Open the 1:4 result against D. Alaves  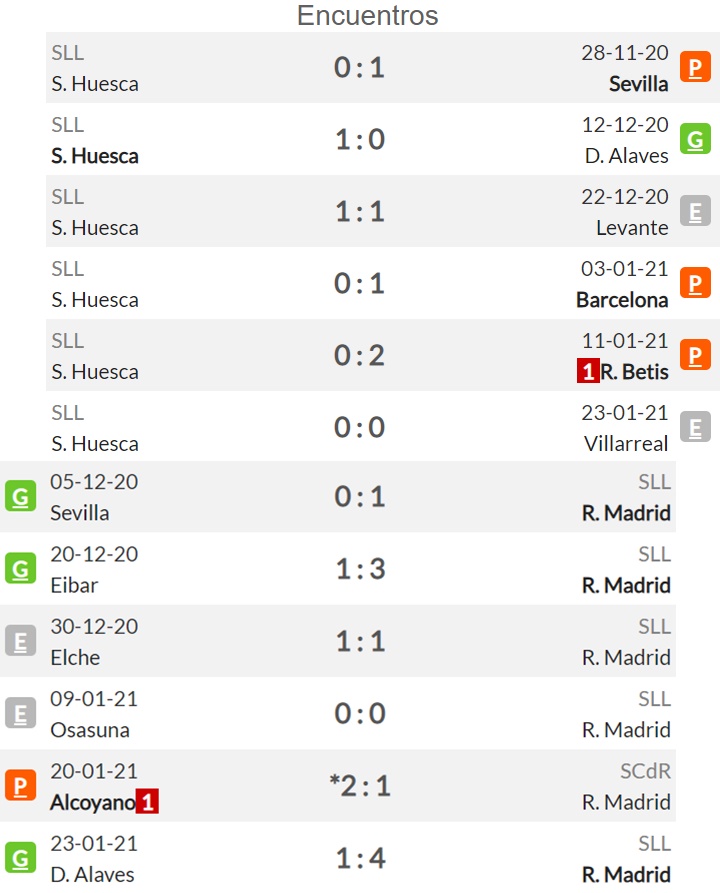point(361,858)
